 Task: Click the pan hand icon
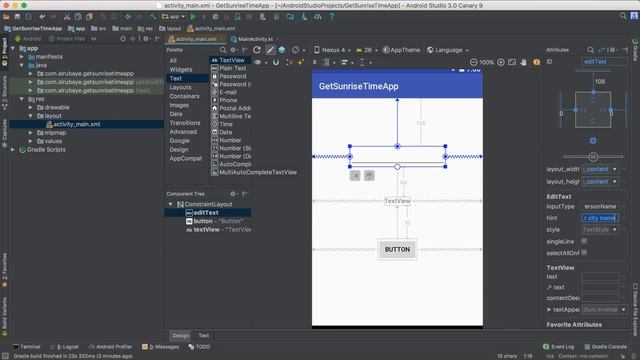pyautogui.click(x=524, y=62)
